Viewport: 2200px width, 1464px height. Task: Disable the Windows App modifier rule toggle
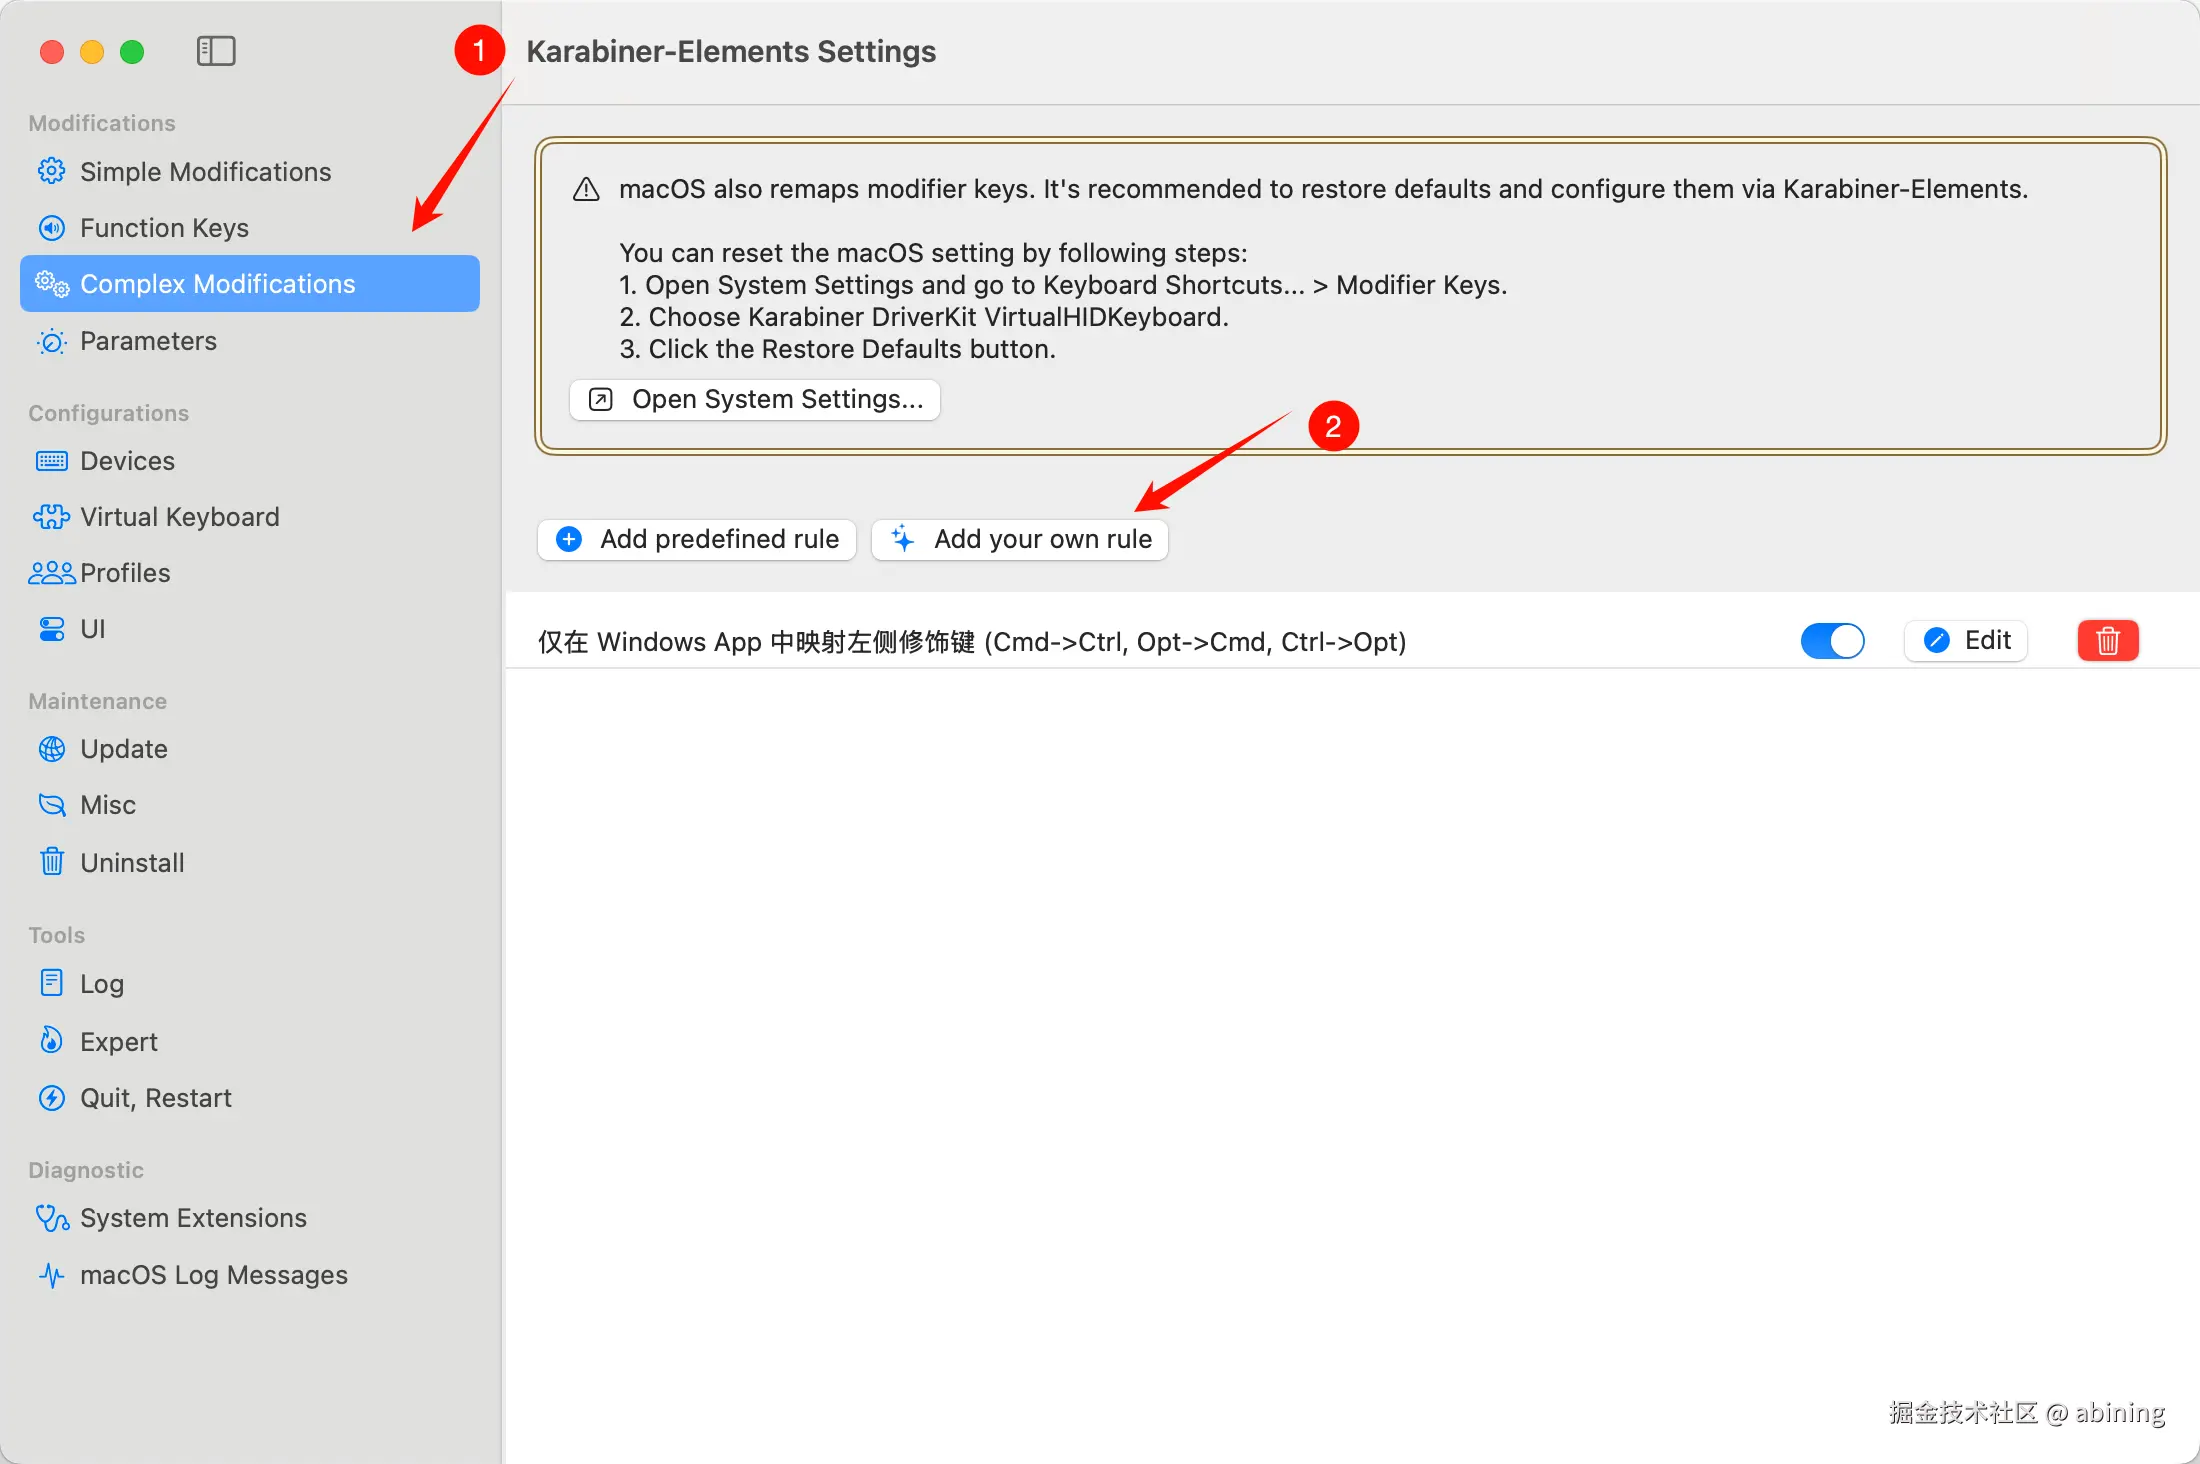pos(1832,641)
